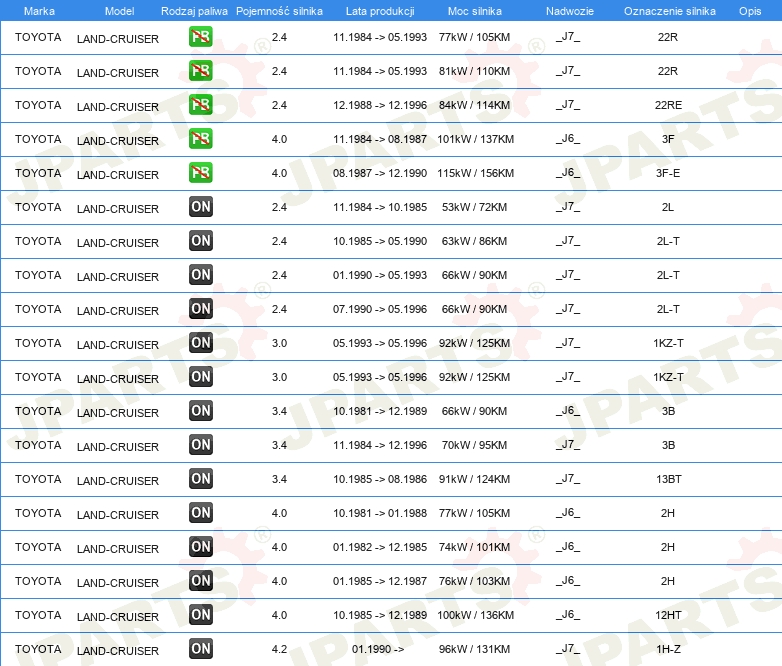This screenshot has width=782, height=666.
Task: Click the ON icon in the 63kW / 86KM row
Action: pos(201,241)
